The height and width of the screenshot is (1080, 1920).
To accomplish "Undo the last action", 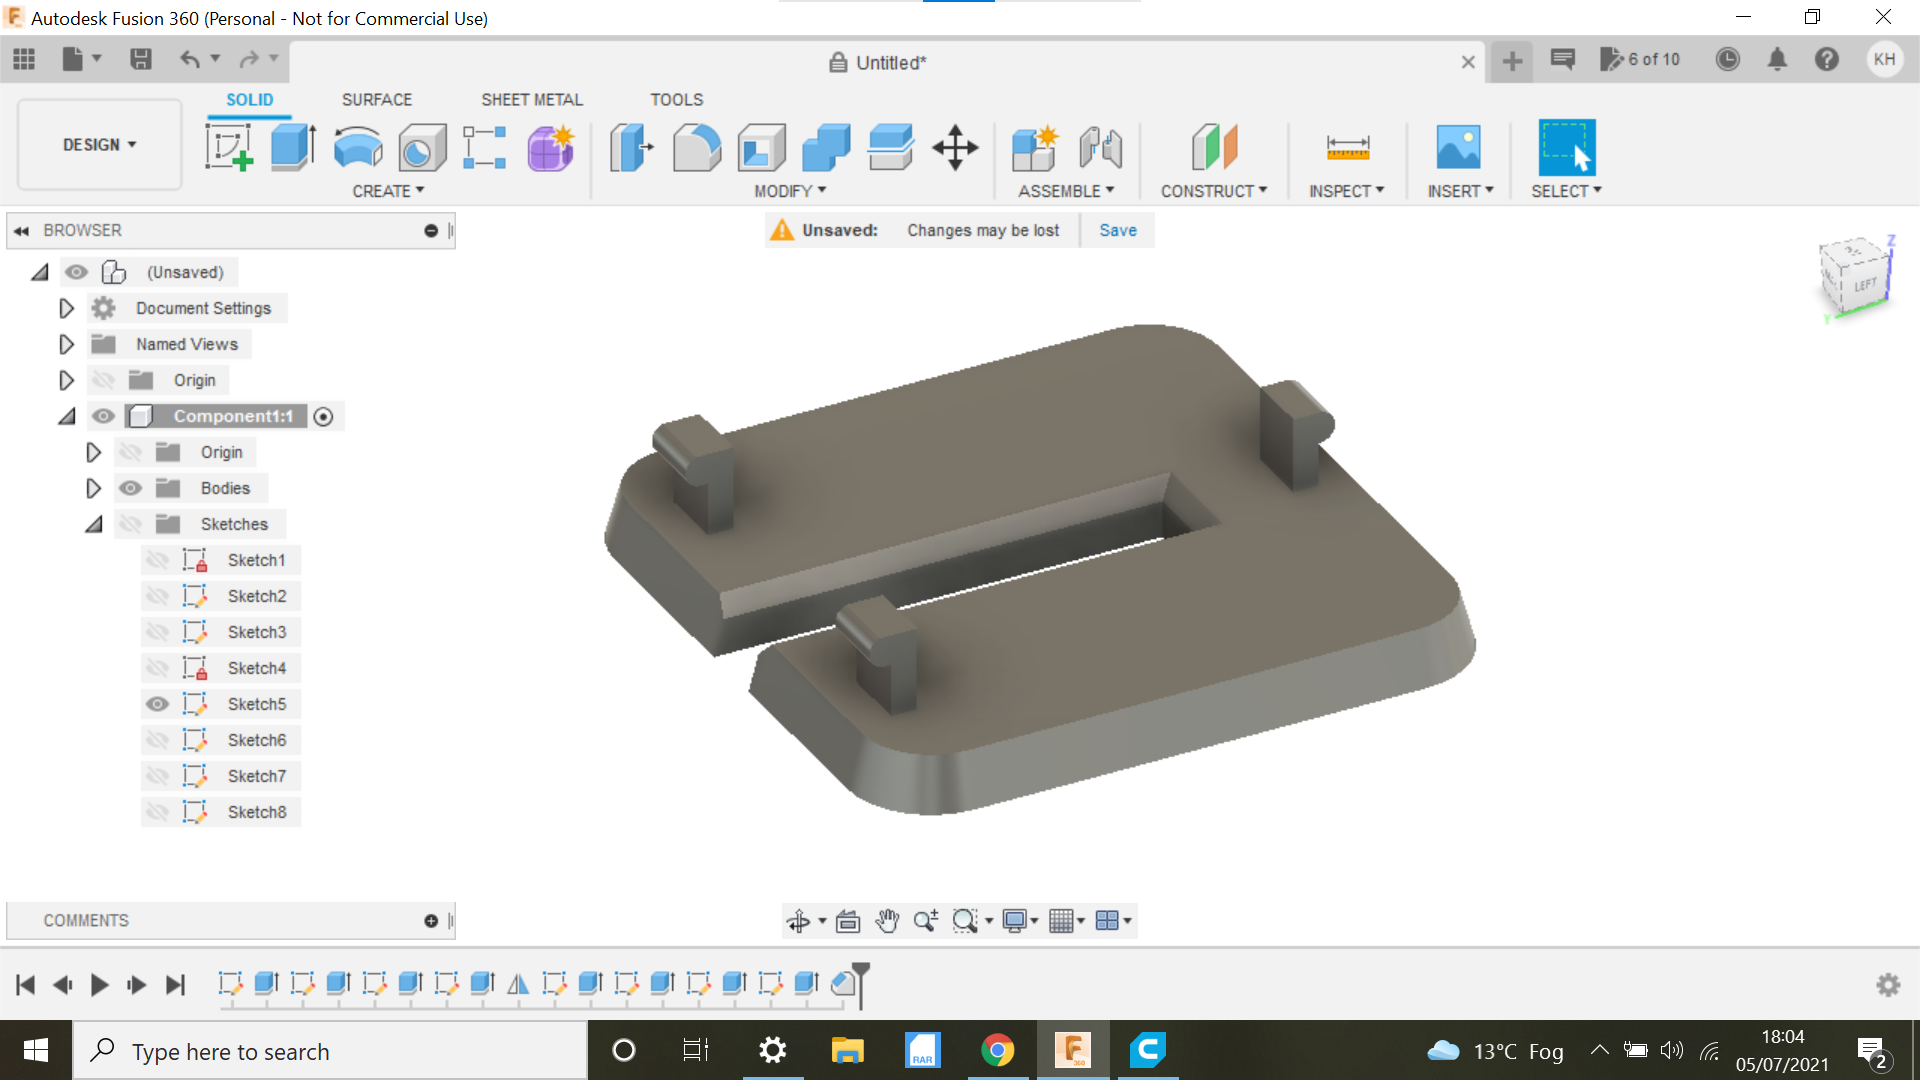I will coord(189,59).
